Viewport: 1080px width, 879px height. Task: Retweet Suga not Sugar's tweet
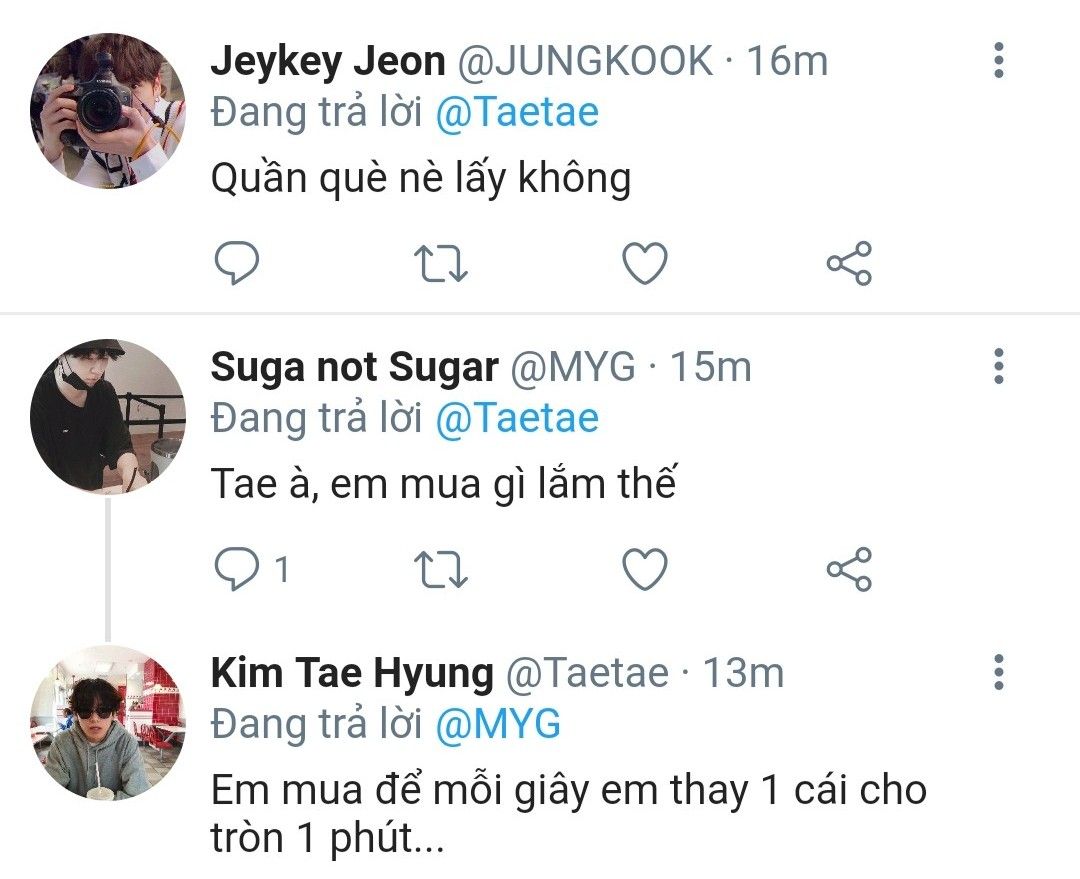(441, 569)
